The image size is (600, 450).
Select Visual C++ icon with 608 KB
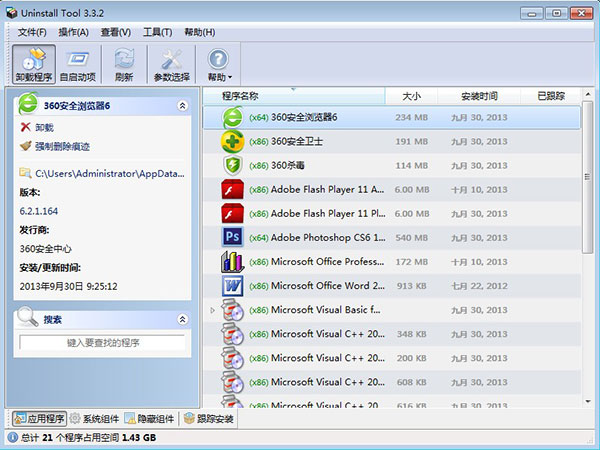(x=233, y=382)
